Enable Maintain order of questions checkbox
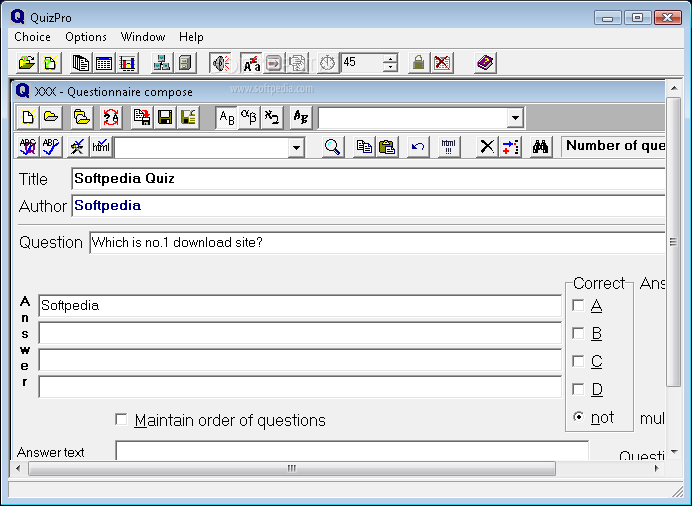 click(121, 419)
